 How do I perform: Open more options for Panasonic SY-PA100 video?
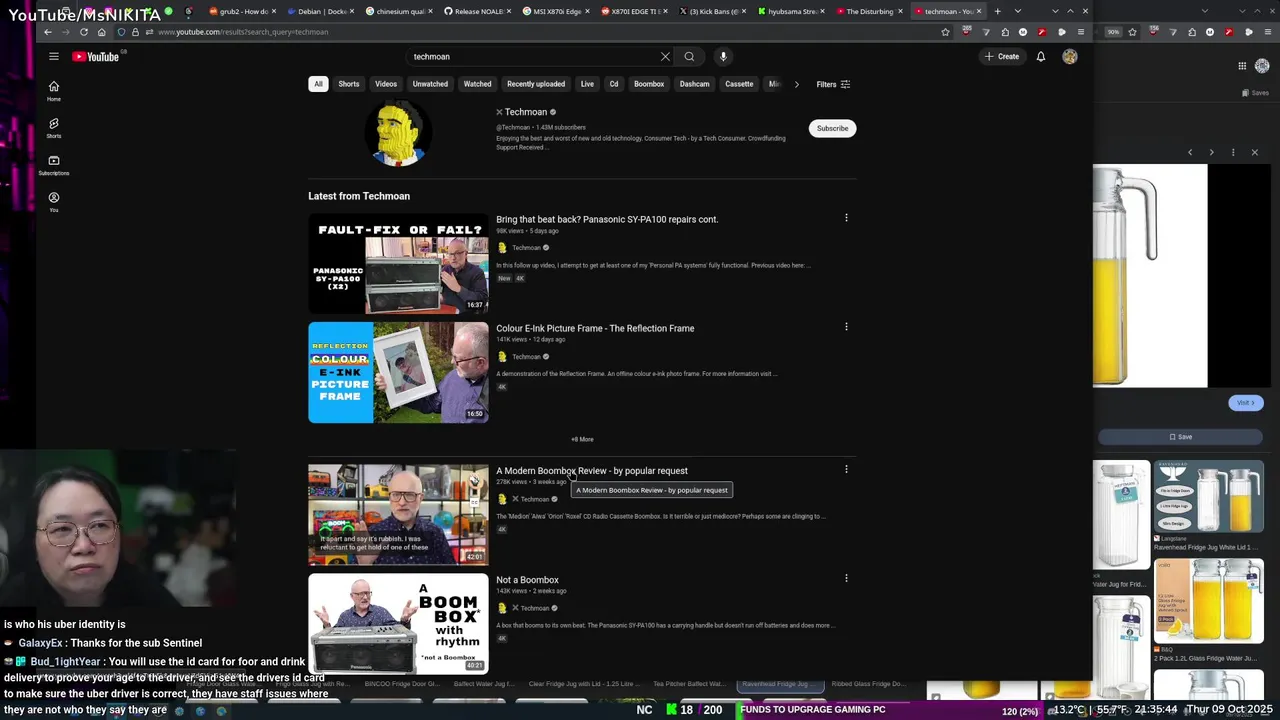846,218
